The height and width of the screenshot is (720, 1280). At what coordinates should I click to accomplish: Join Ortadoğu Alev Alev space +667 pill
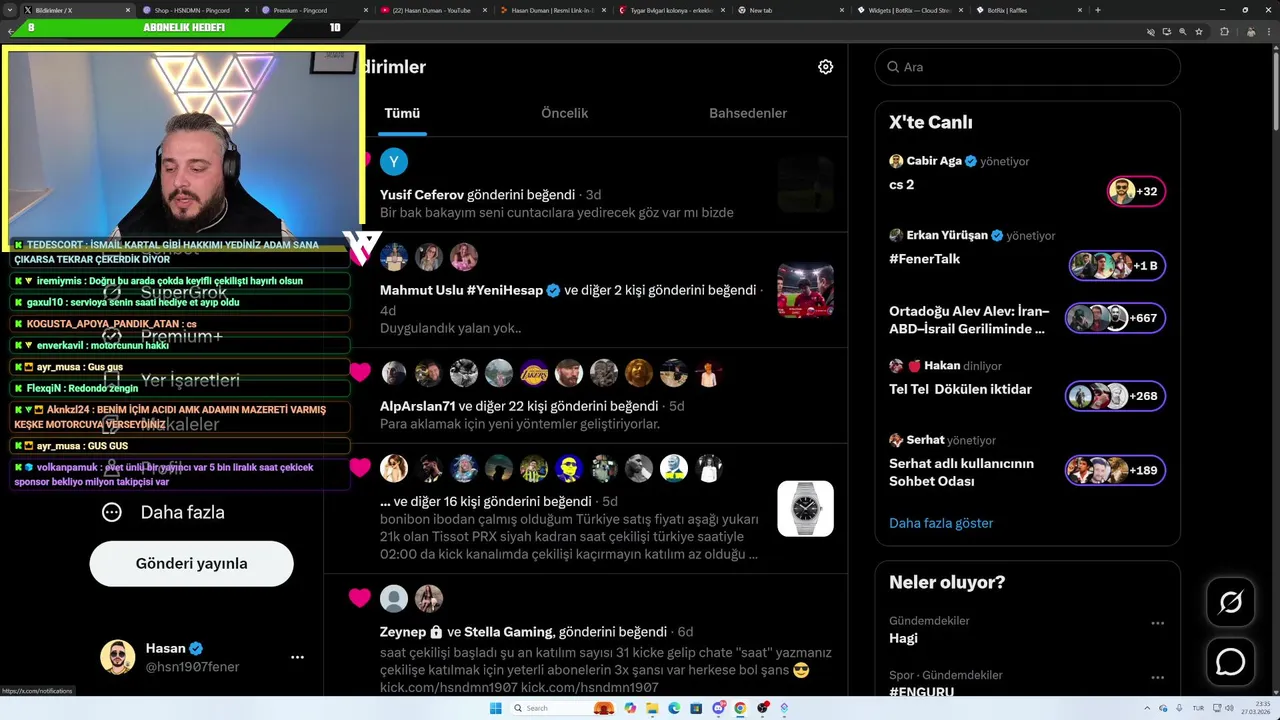1115,318
